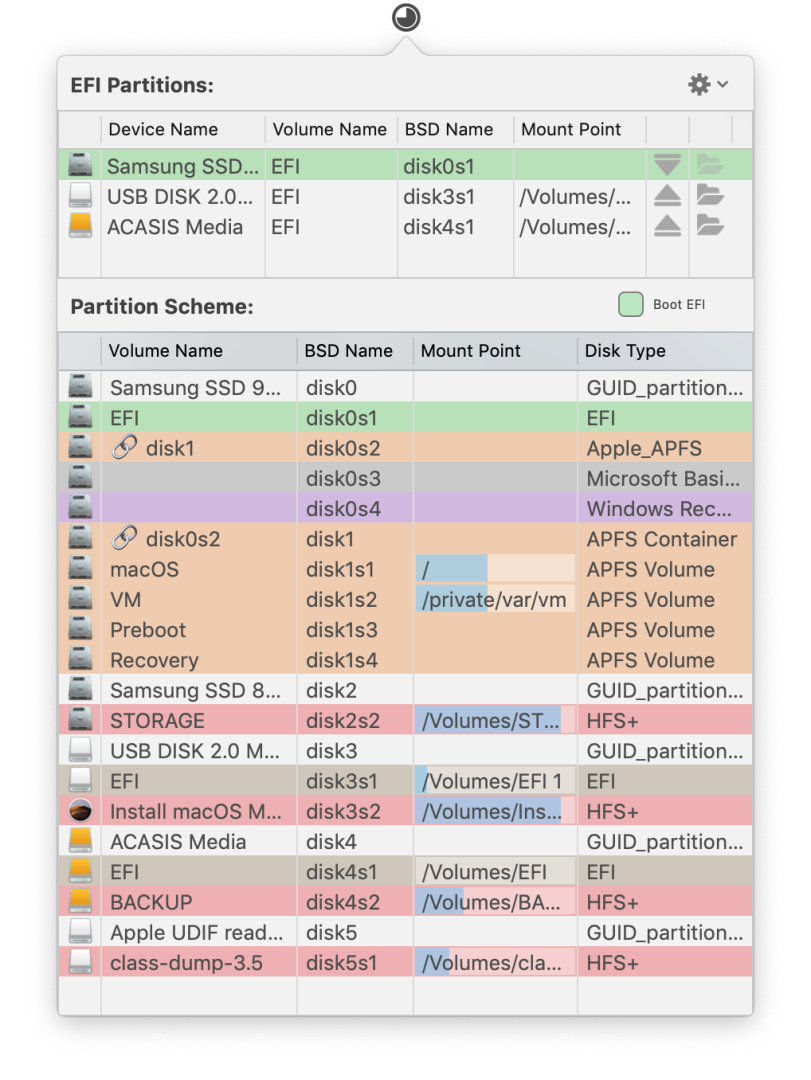Sort partition scheme by Disk Type column
This screenshot has height=1080, width=811.
pyautogui.click(x=625, y=351)
